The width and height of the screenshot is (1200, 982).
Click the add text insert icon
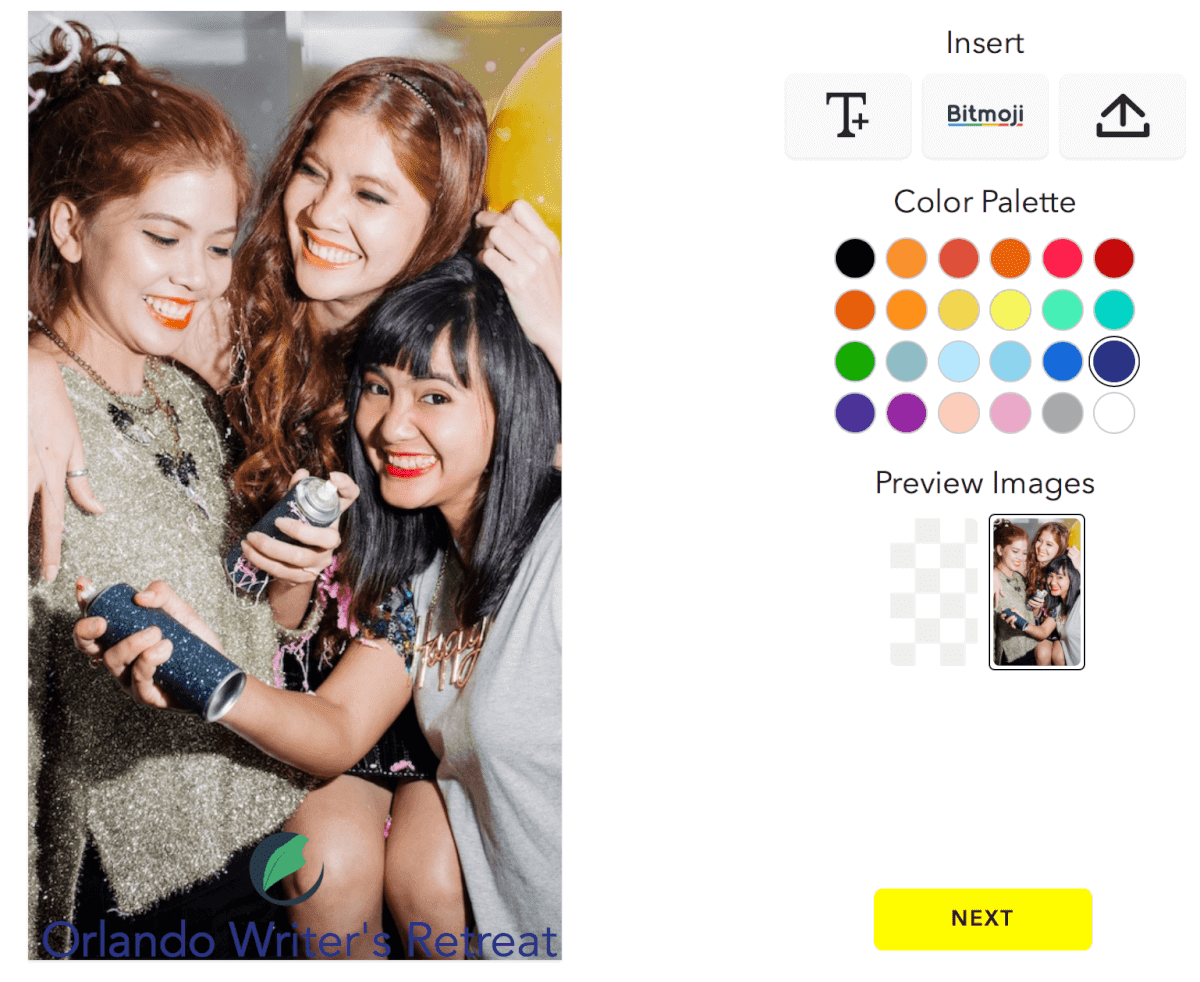tap(848, 116)
